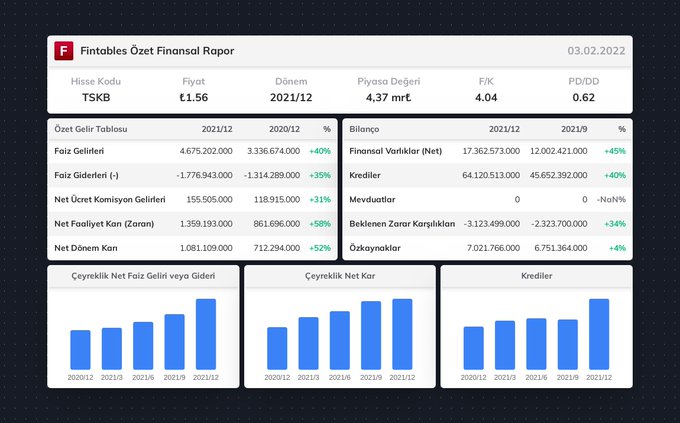Click the Finansal Varlıklar (Net) row label
Screen dimensions: 680x423
point(396,151)
